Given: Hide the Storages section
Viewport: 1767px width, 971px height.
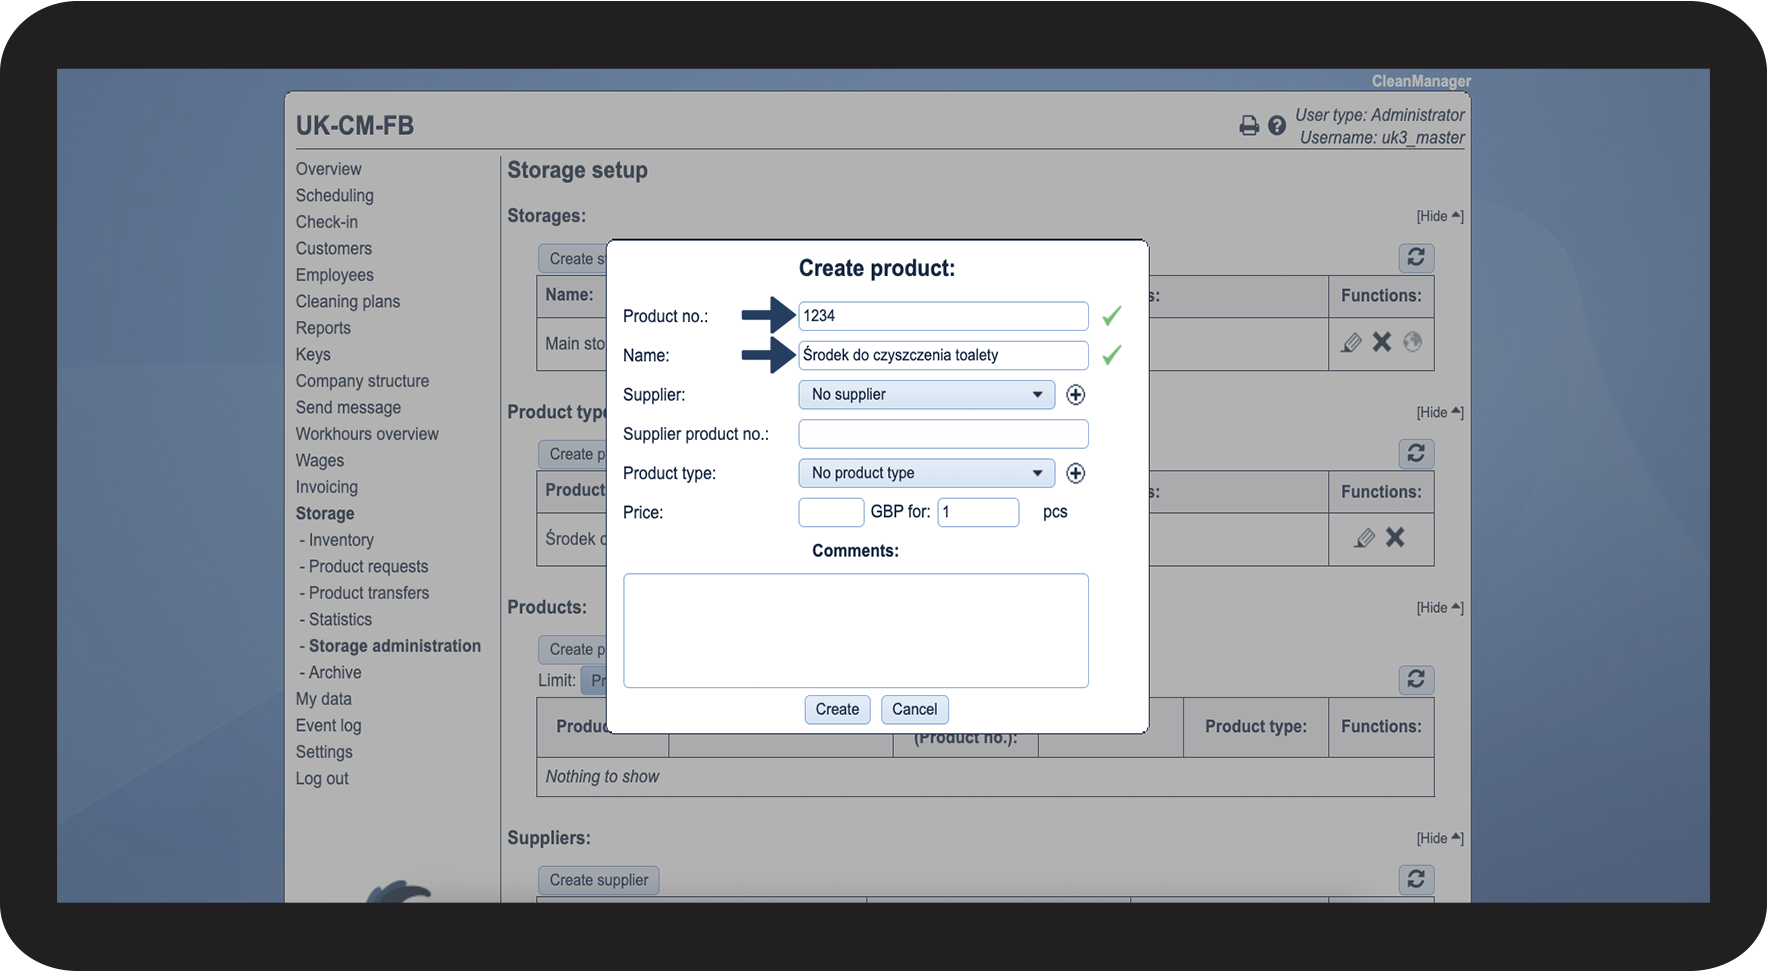Looking at the screenshot, I should pos(1439,216).
